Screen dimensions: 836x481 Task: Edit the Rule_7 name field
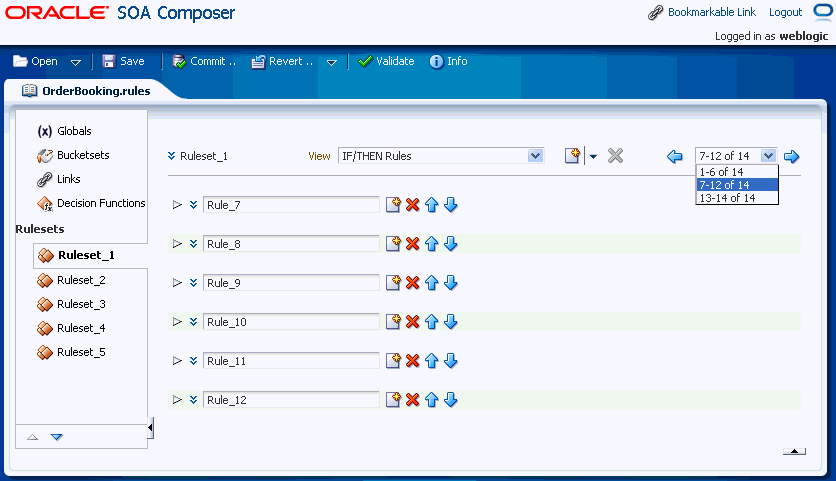291,205
